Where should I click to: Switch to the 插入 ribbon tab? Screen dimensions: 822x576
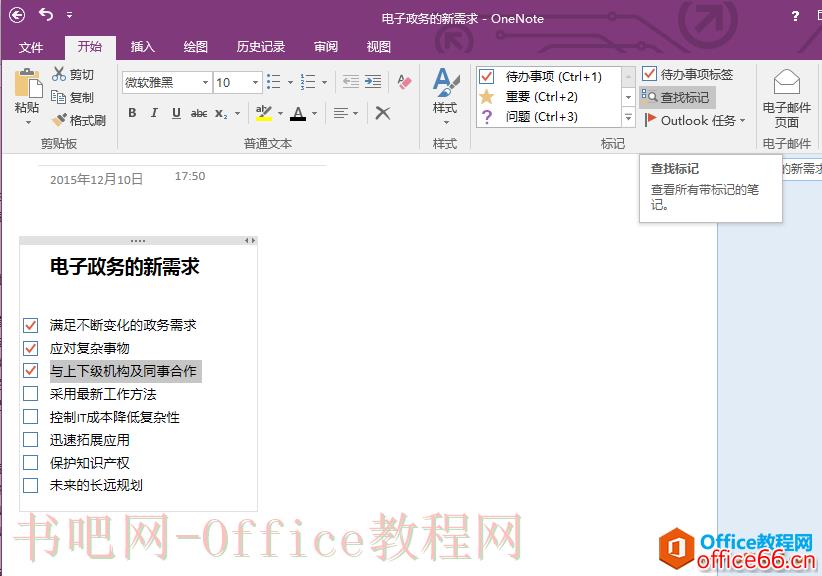click(143, 47)
